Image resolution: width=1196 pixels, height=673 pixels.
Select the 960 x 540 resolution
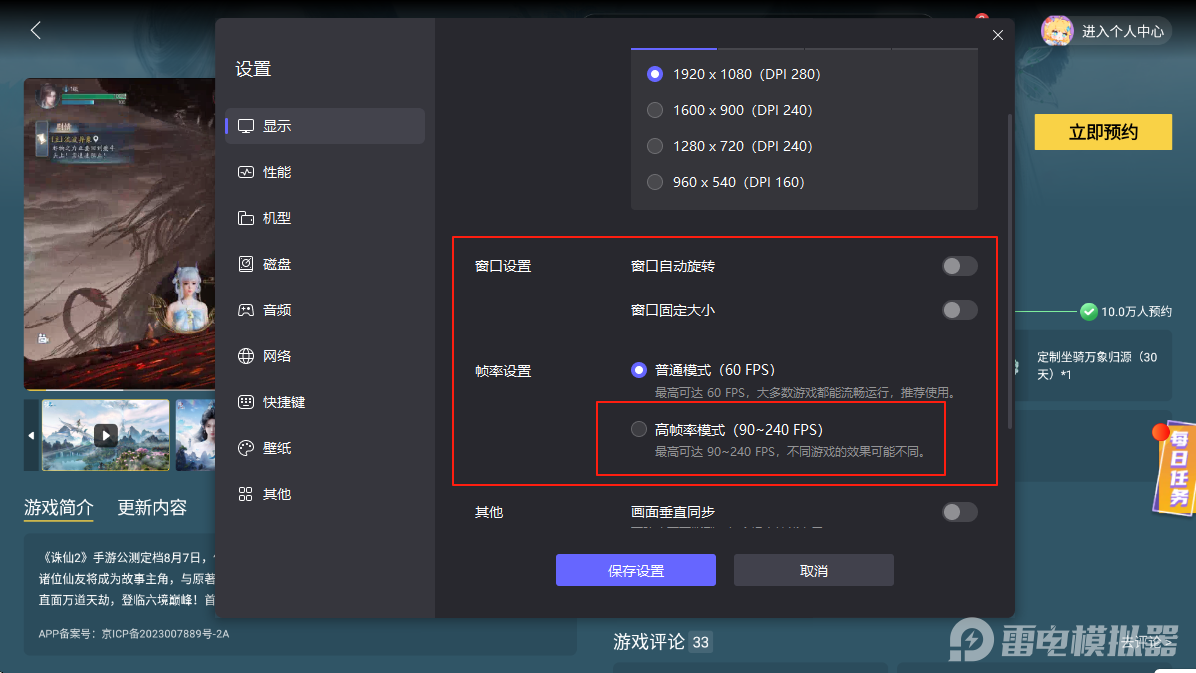[654, 182]
